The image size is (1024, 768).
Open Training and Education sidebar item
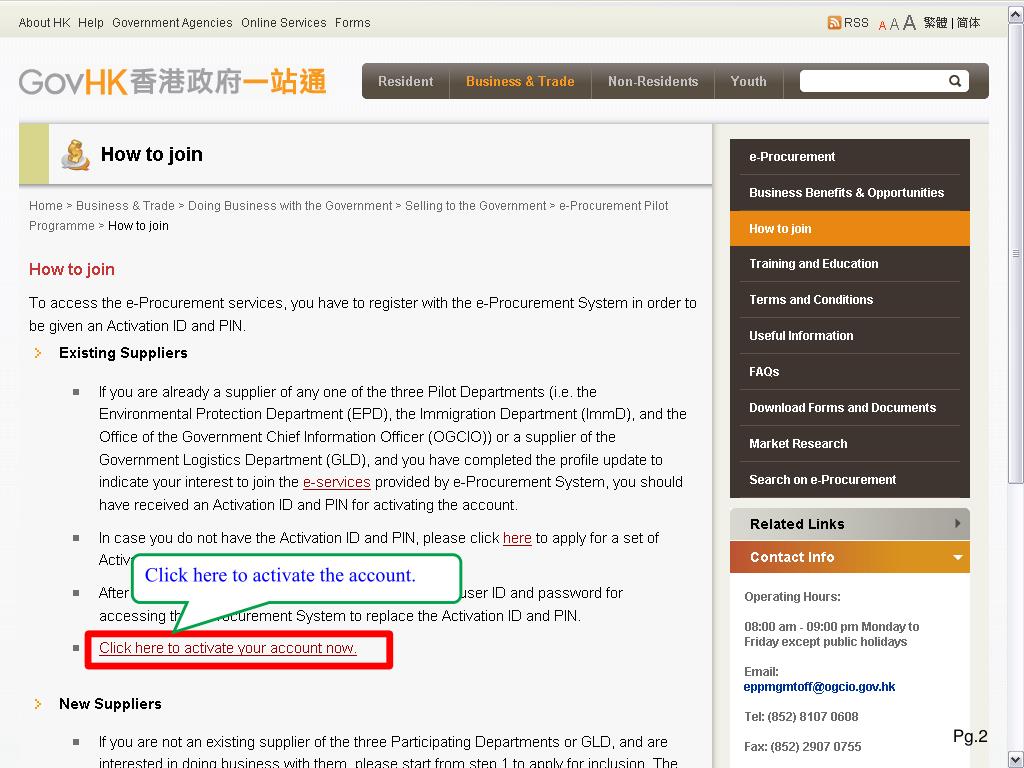coord(850,264)
